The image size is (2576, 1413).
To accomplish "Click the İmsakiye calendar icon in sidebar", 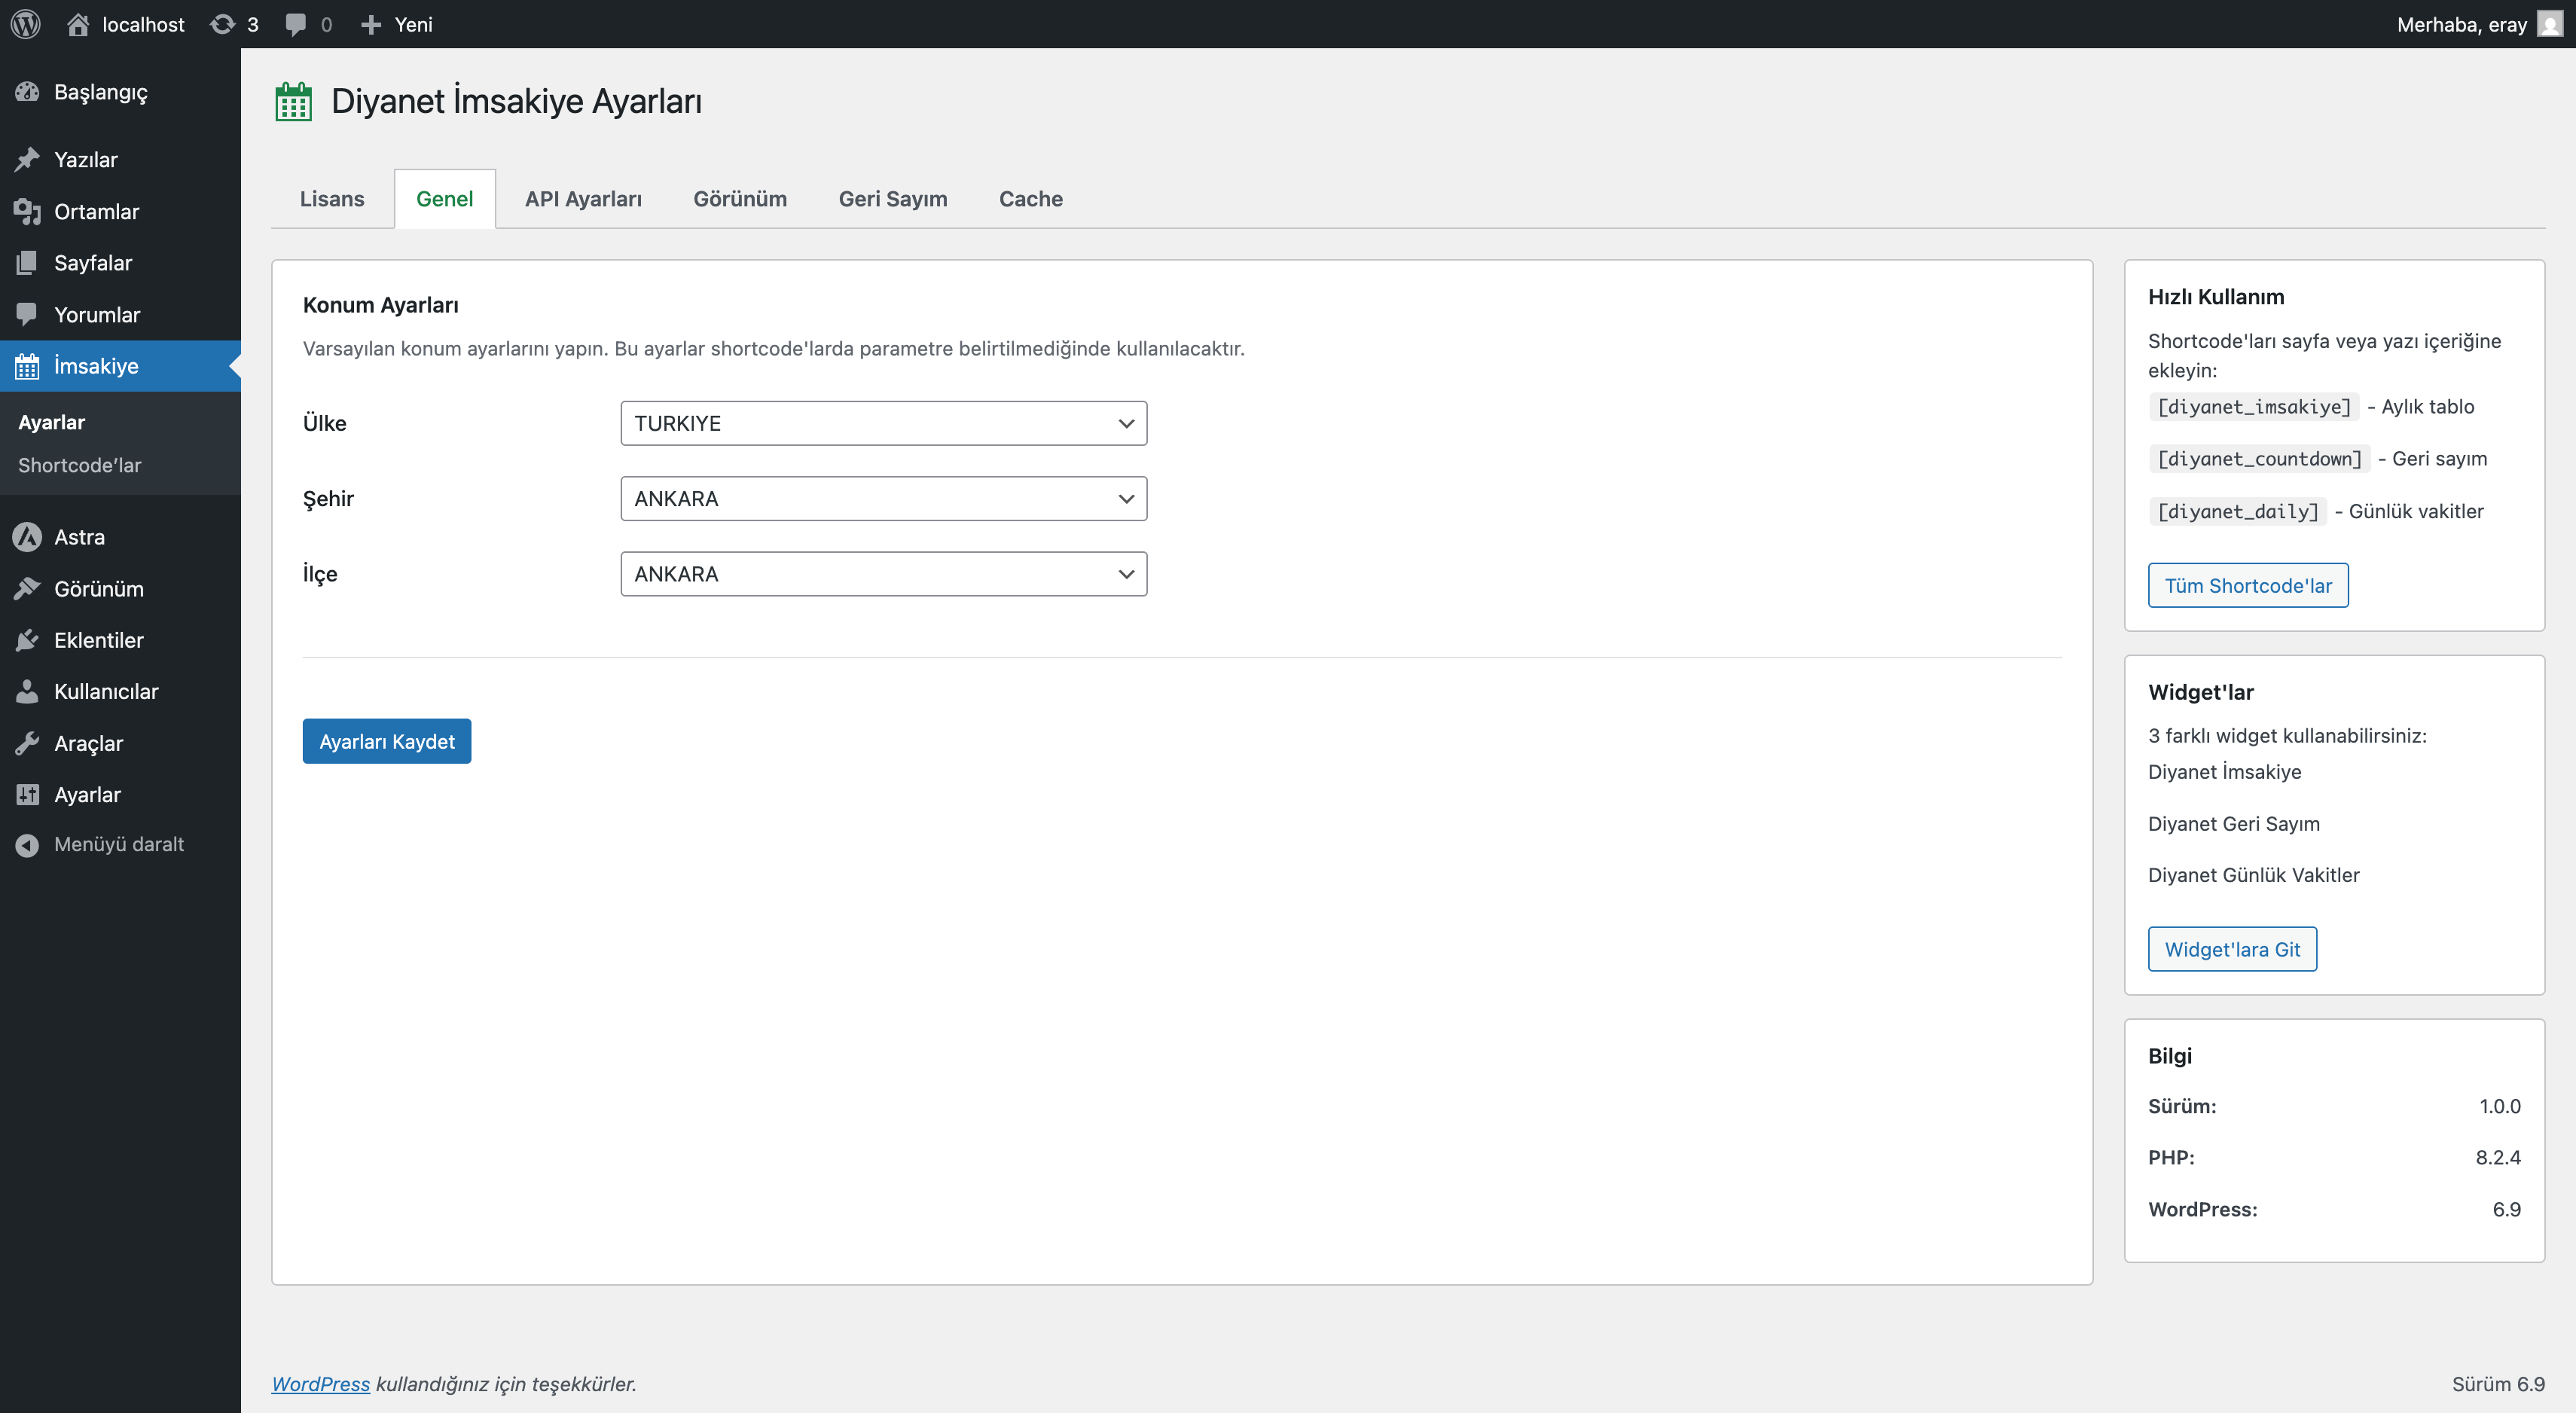I will coord(27,366).
